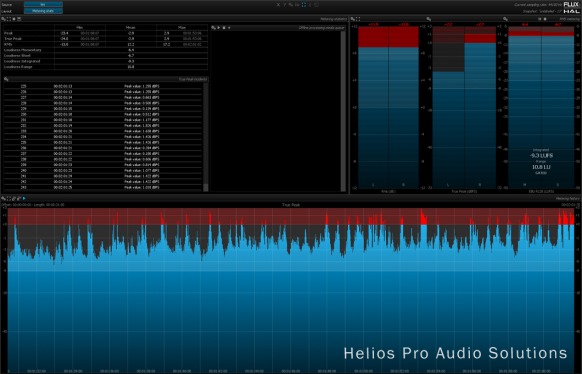
Task: Expand the offline processing queue arrow menu
Action: pos(229,28)
